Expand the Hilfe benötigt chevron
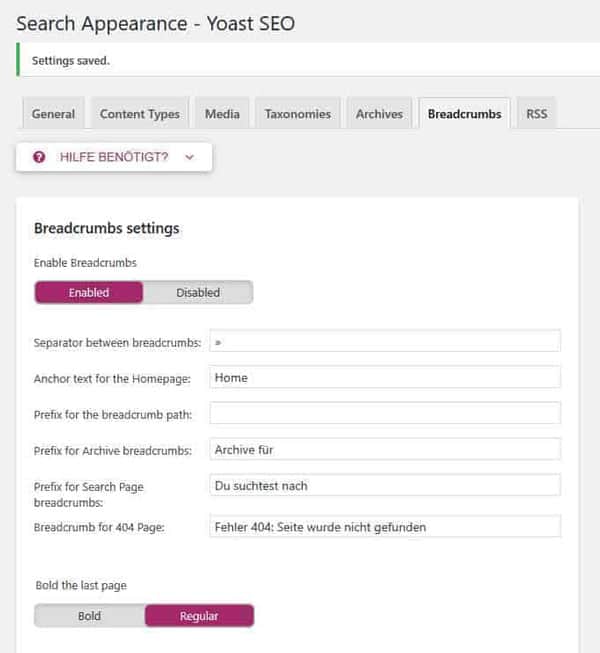The height and width of the screenshot is (653, 600). point(190,157)
